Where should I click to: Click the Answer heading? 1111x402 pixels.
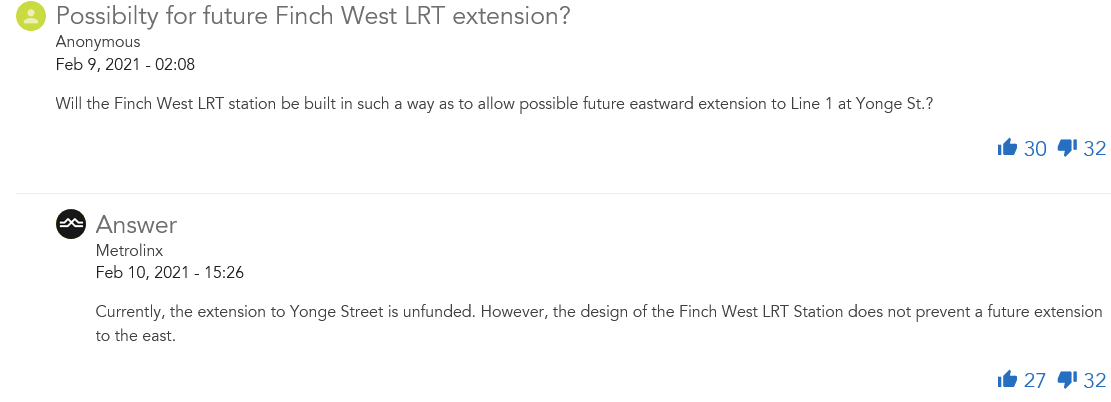(136, 225)
